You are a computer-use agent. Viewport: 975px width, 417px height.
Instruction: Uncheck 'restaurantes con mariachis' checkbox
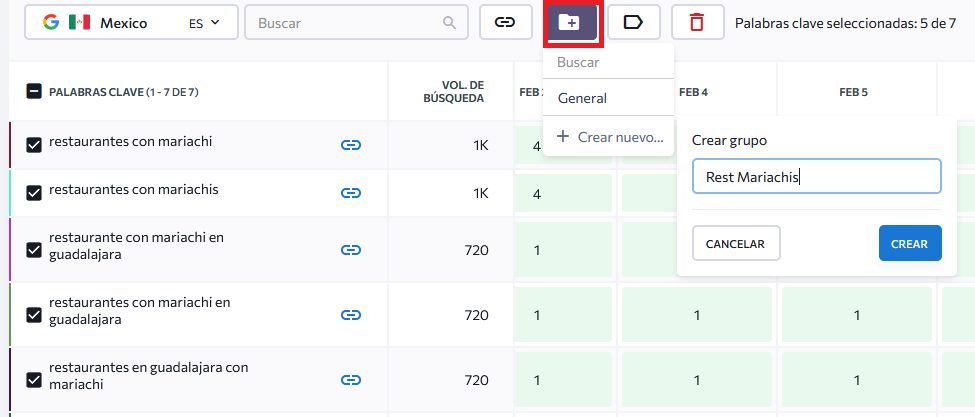(34, 193)
